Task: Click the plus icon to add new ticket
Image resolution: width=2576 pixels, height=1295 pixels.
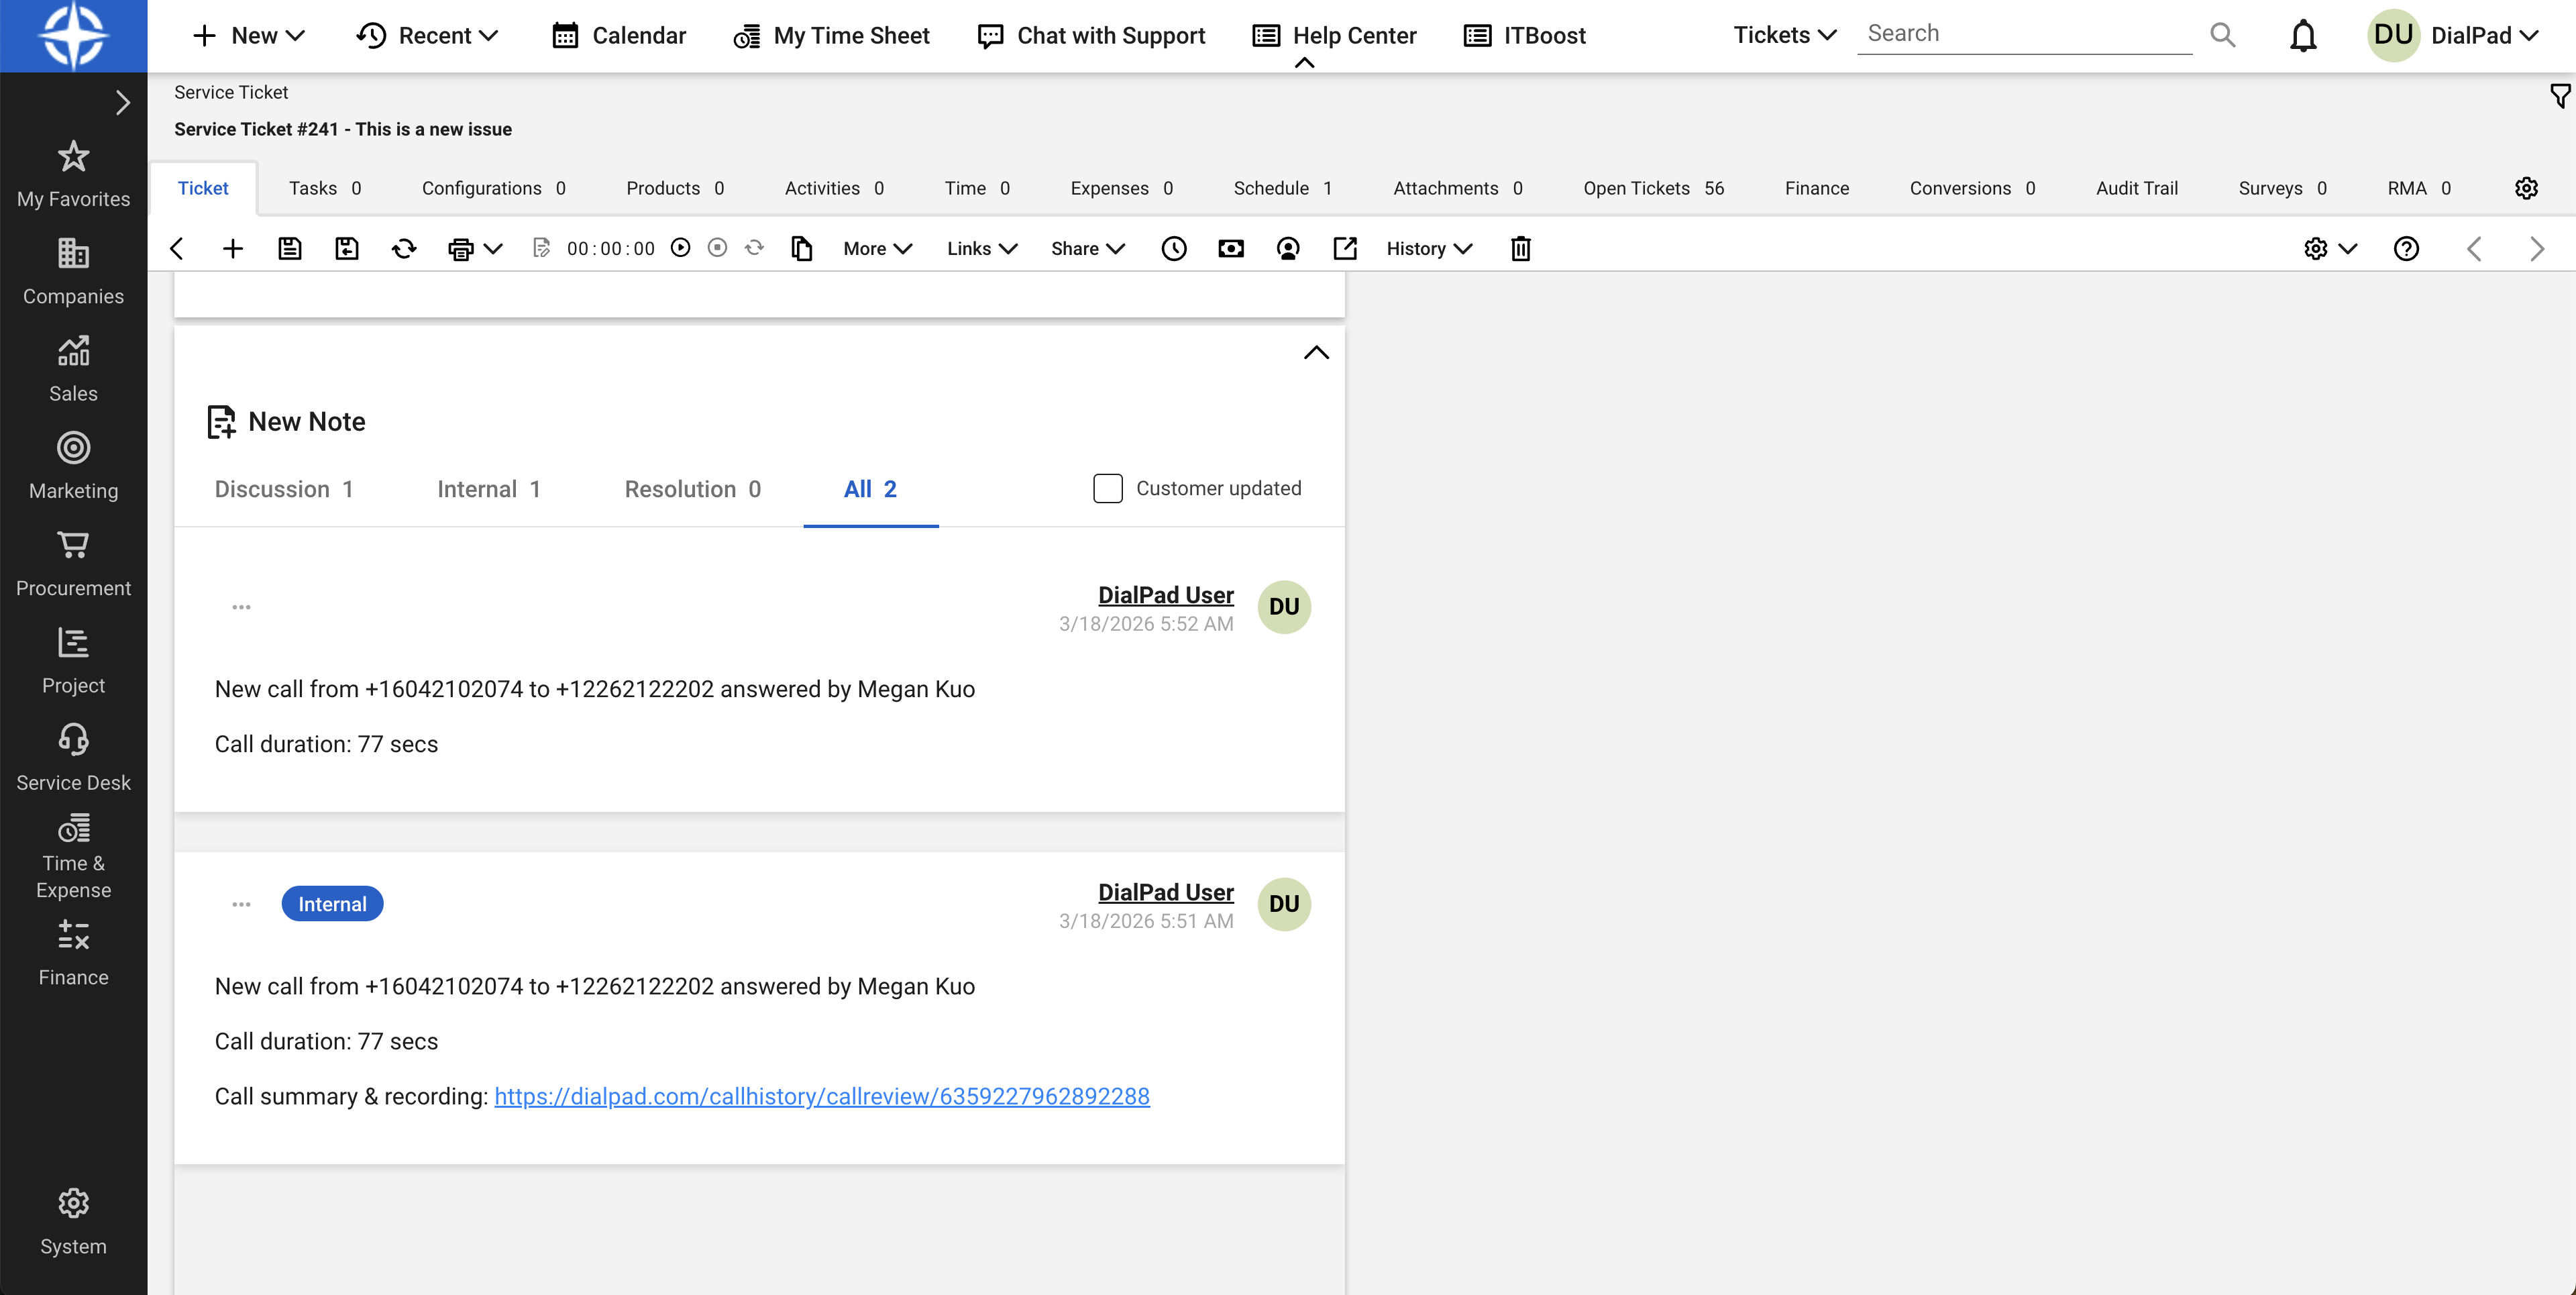Action: (232, 248)
